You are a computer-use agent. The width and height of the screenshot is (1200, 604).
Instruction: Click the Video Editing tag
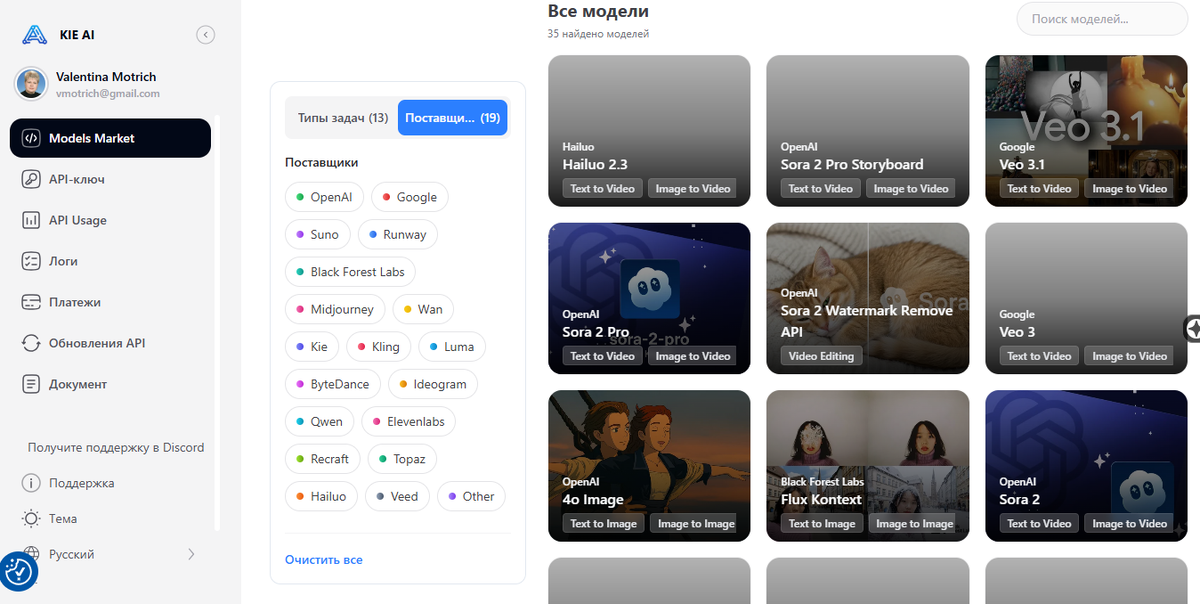click(822, 356)
